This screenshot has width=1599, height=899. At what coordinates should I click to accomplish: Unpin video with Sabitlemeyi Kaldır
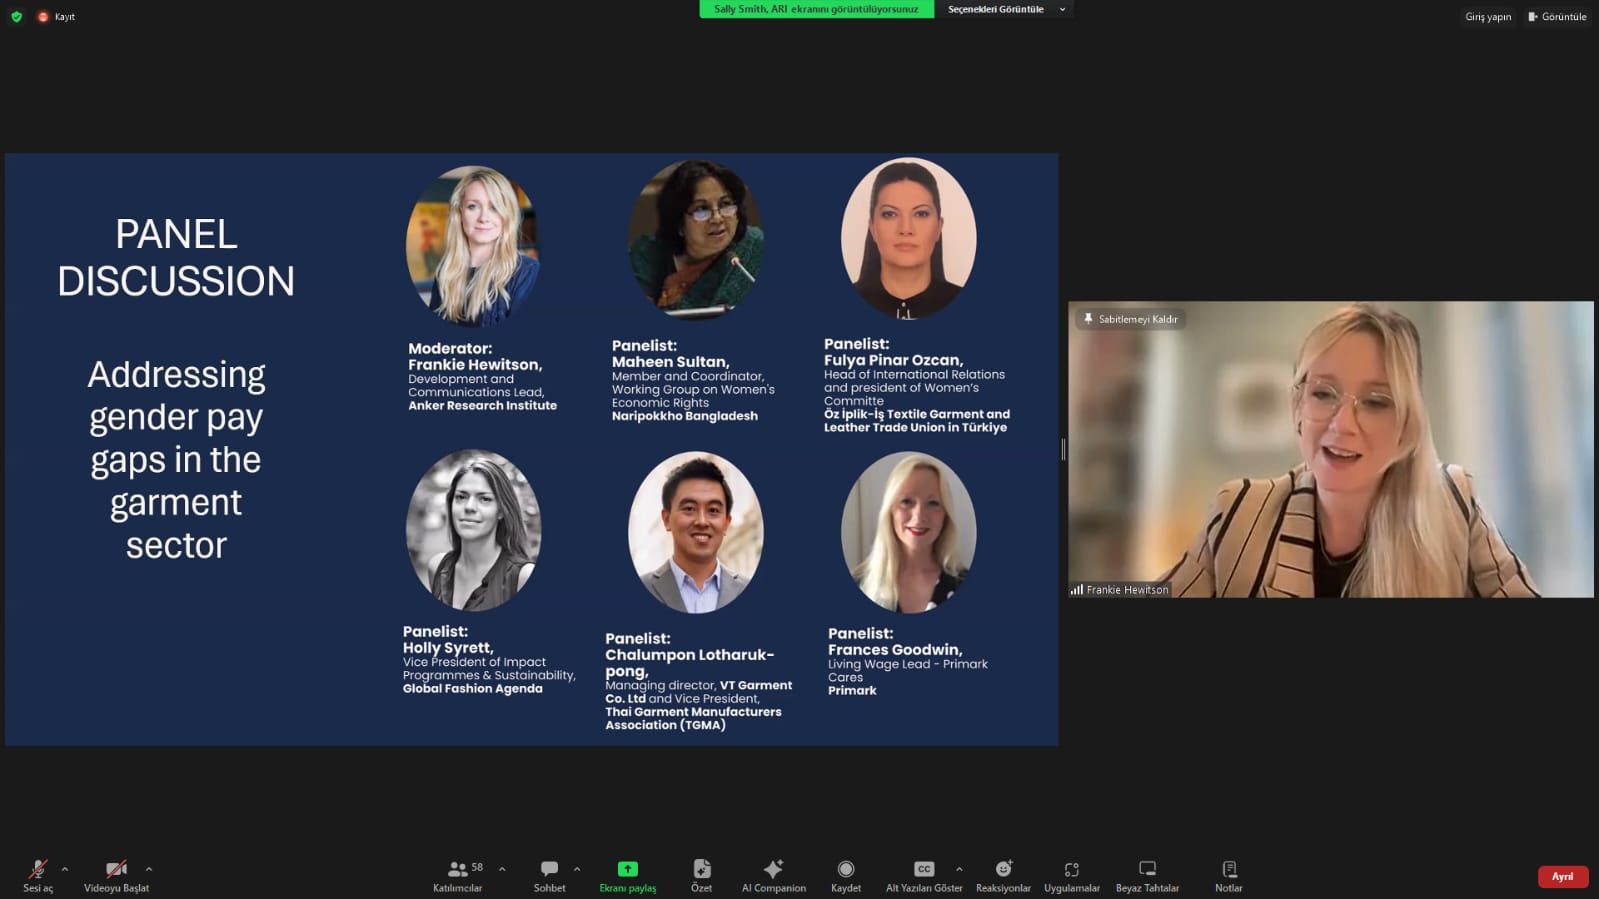click(x=1130, y=319)
